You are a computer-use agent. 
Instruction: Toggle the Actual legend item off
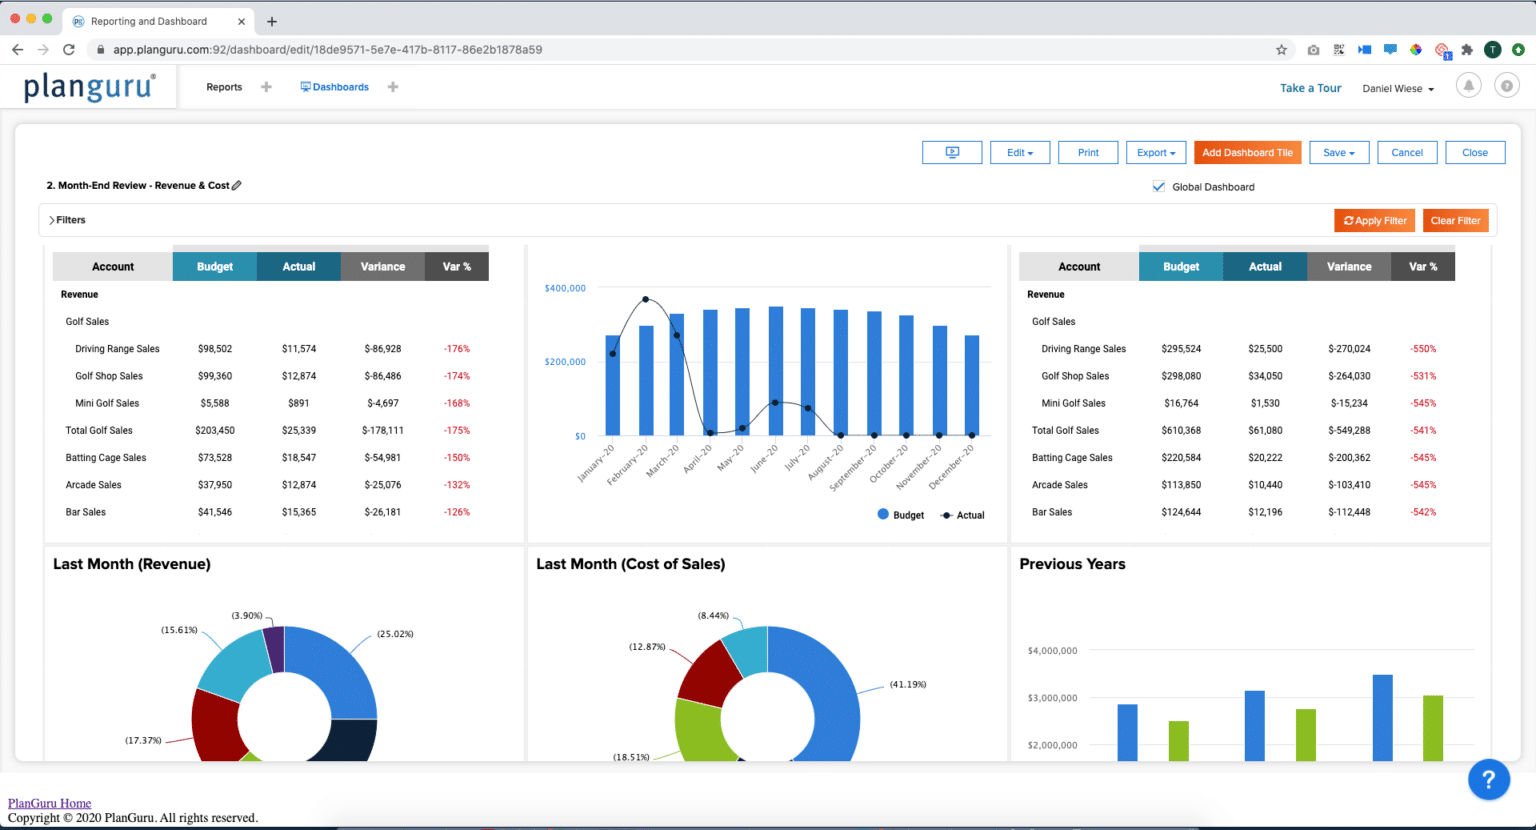pos(961,514)
